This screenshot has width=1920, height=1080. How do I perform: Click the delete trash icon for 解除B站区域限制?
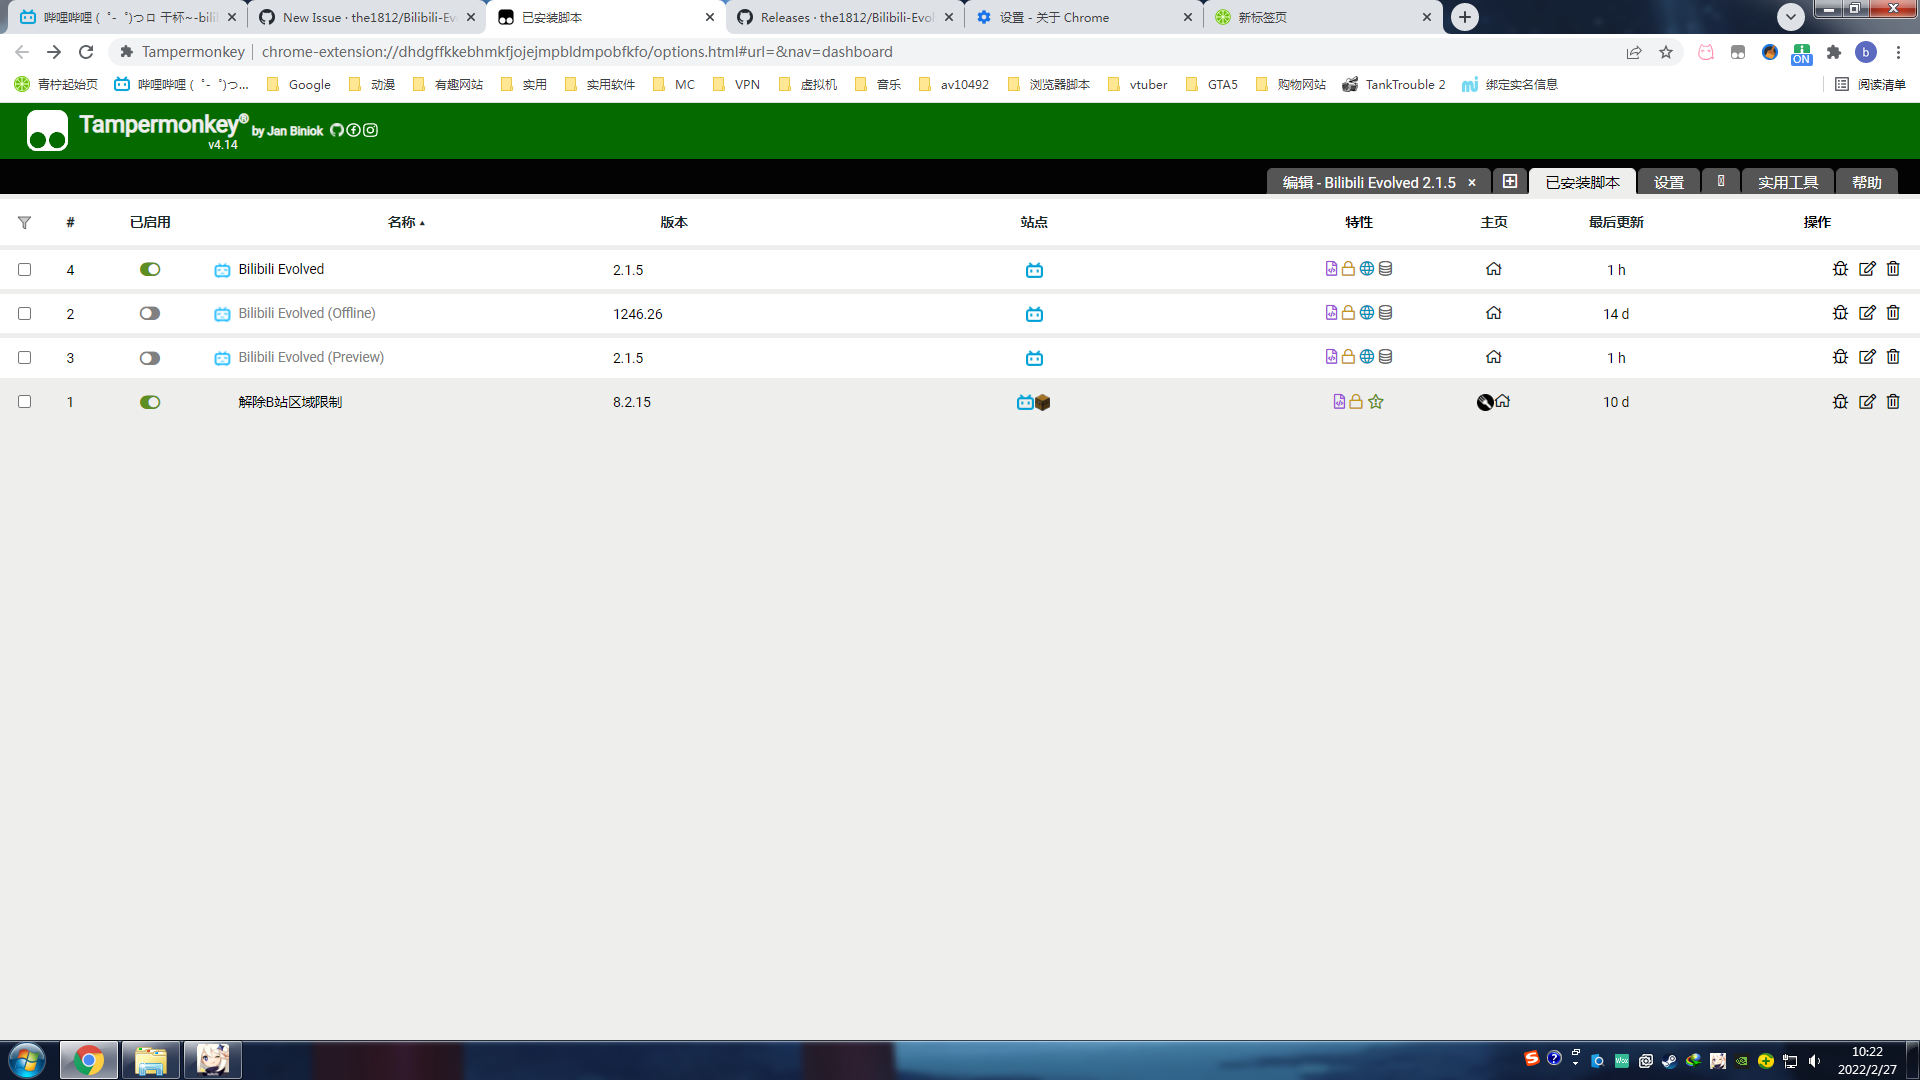[1893, 401]
